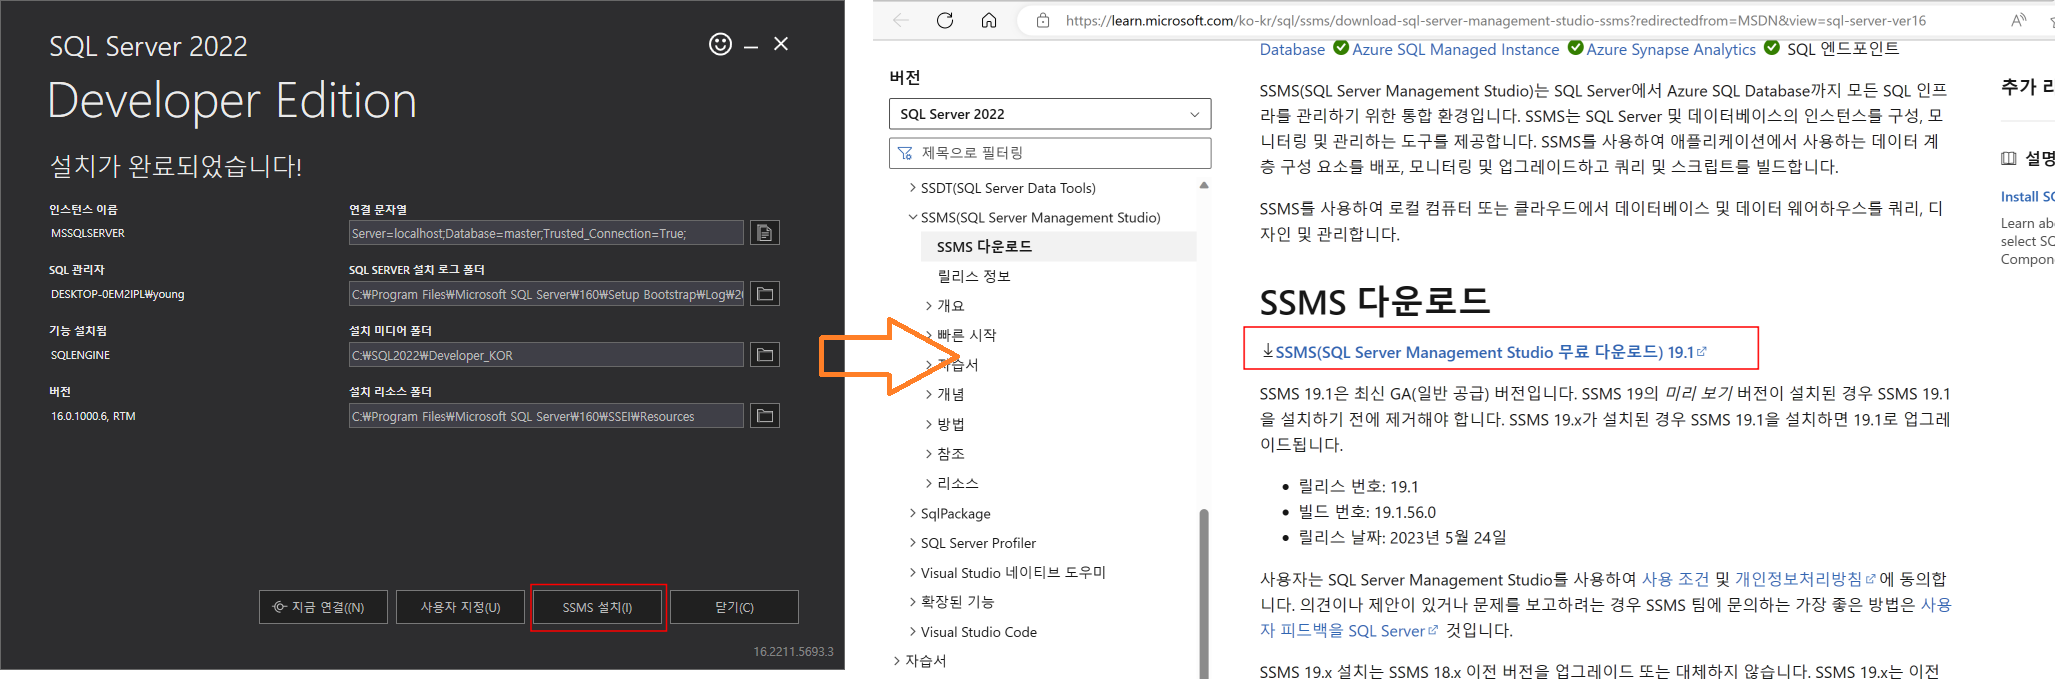Viewport: 2055px width, 679px height.
Task: Click the browser URL address bar
Action: coord(1495,20)
